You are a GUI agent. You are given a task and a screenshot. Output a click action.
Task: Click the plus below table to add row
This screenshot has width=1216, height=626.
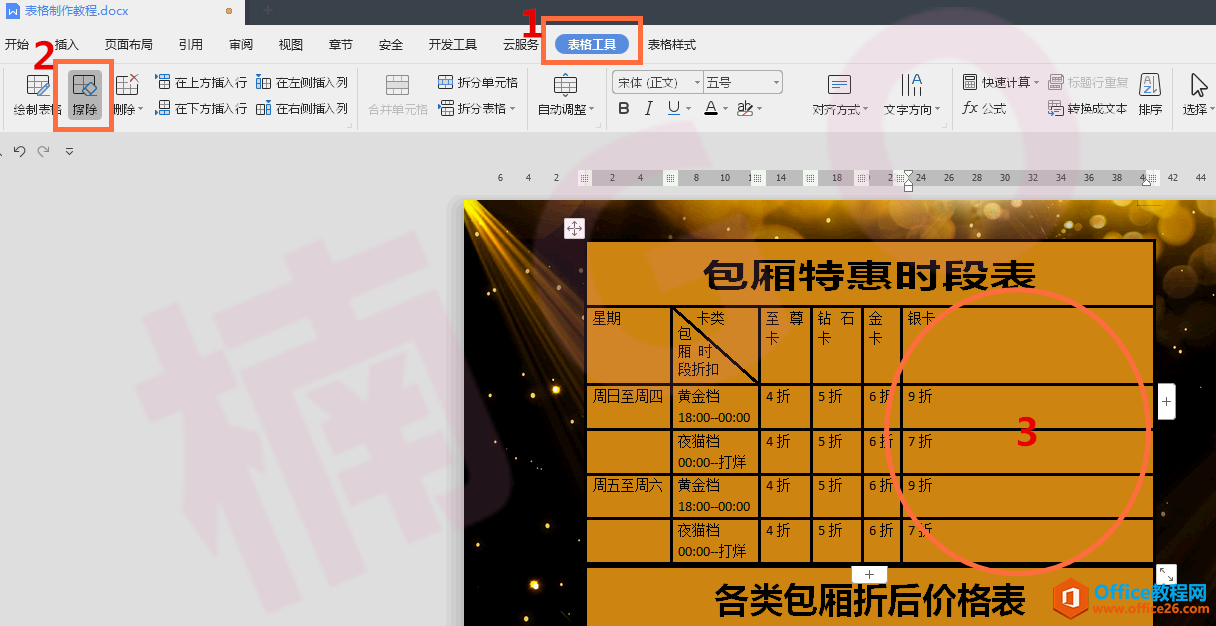click(x=869, y=574)
